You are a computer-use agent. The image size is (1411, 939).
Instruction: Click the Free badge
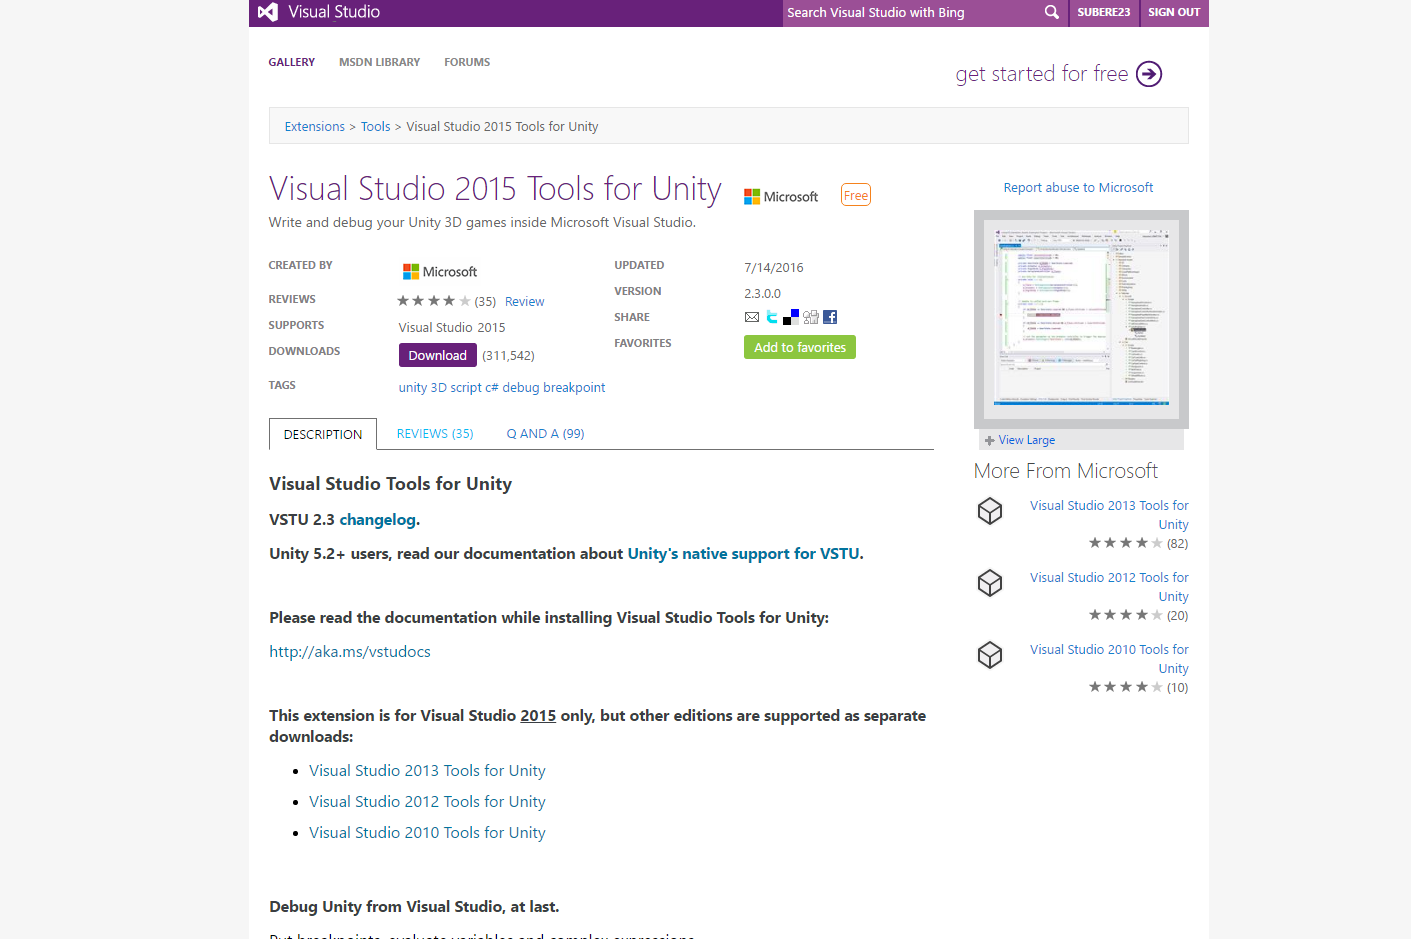pyautogui.click(x=856, y=195)
